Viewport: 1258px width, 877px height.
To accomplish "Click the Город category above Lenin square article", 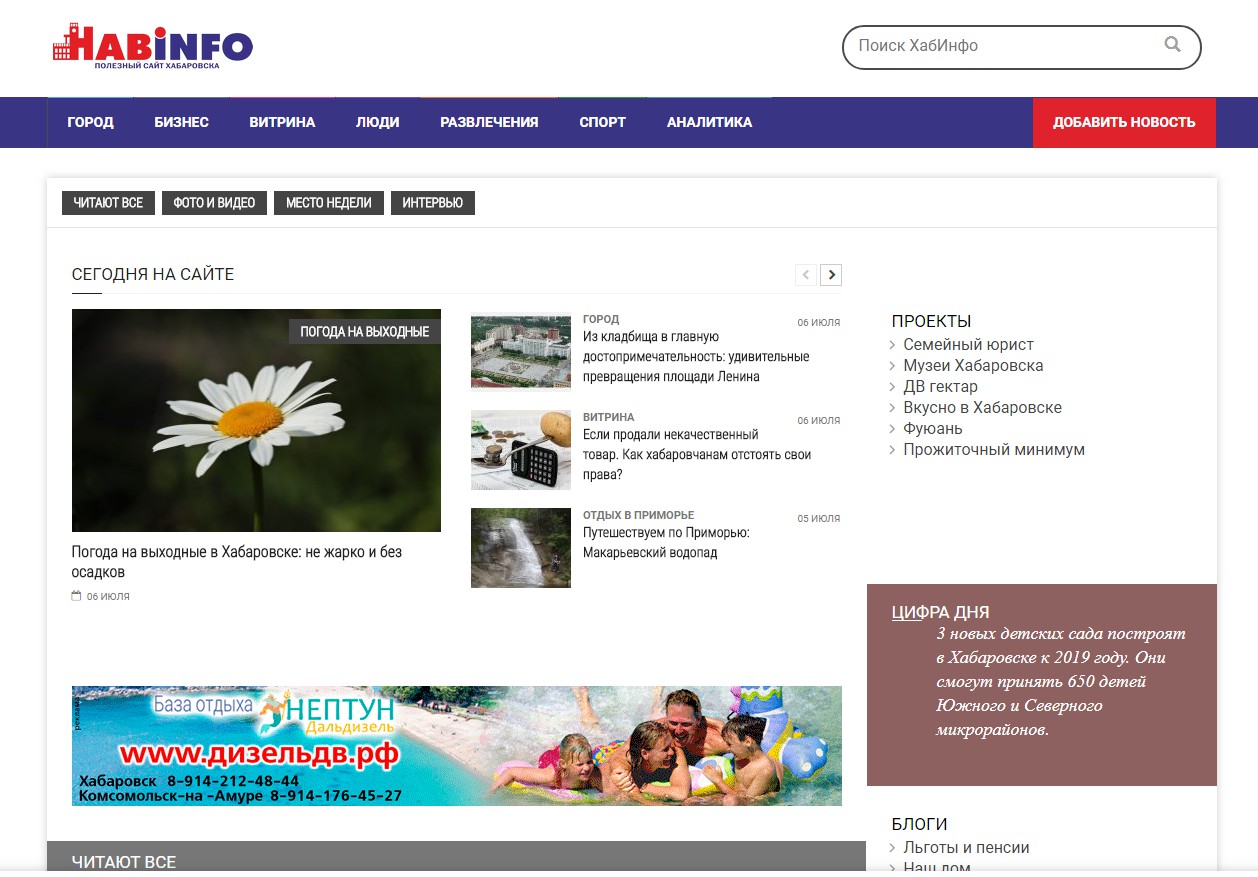I will pyautogui.click(x=601, y=319).
